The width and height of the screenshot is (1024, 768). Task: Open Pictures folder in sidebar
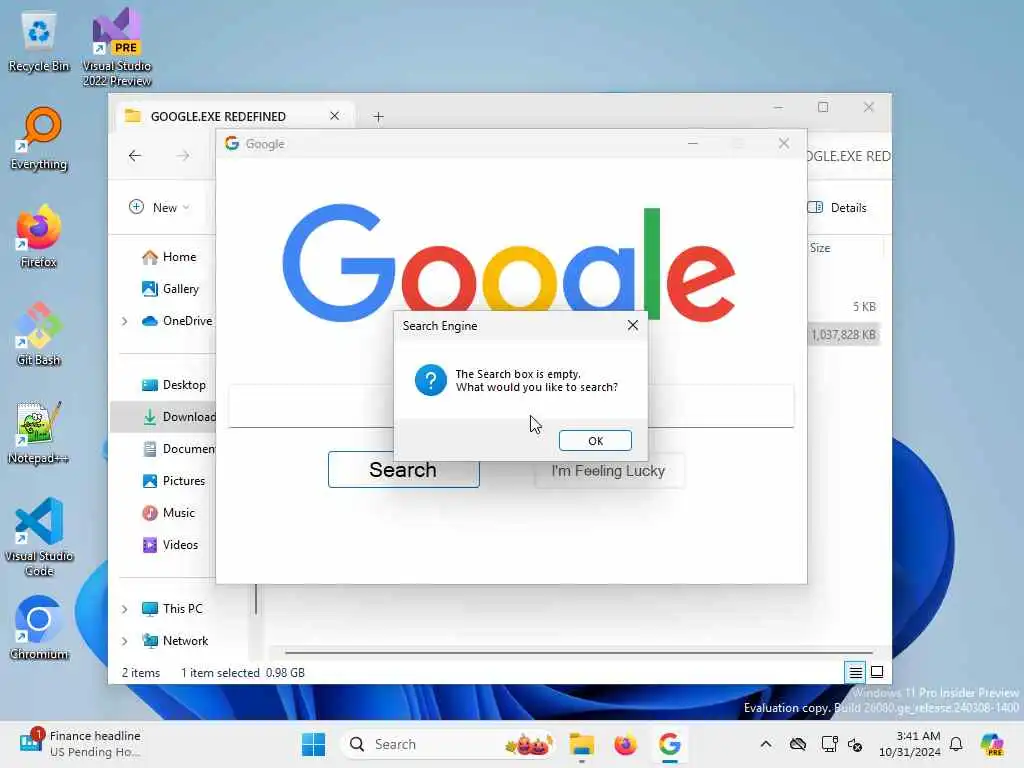[174, 481]
